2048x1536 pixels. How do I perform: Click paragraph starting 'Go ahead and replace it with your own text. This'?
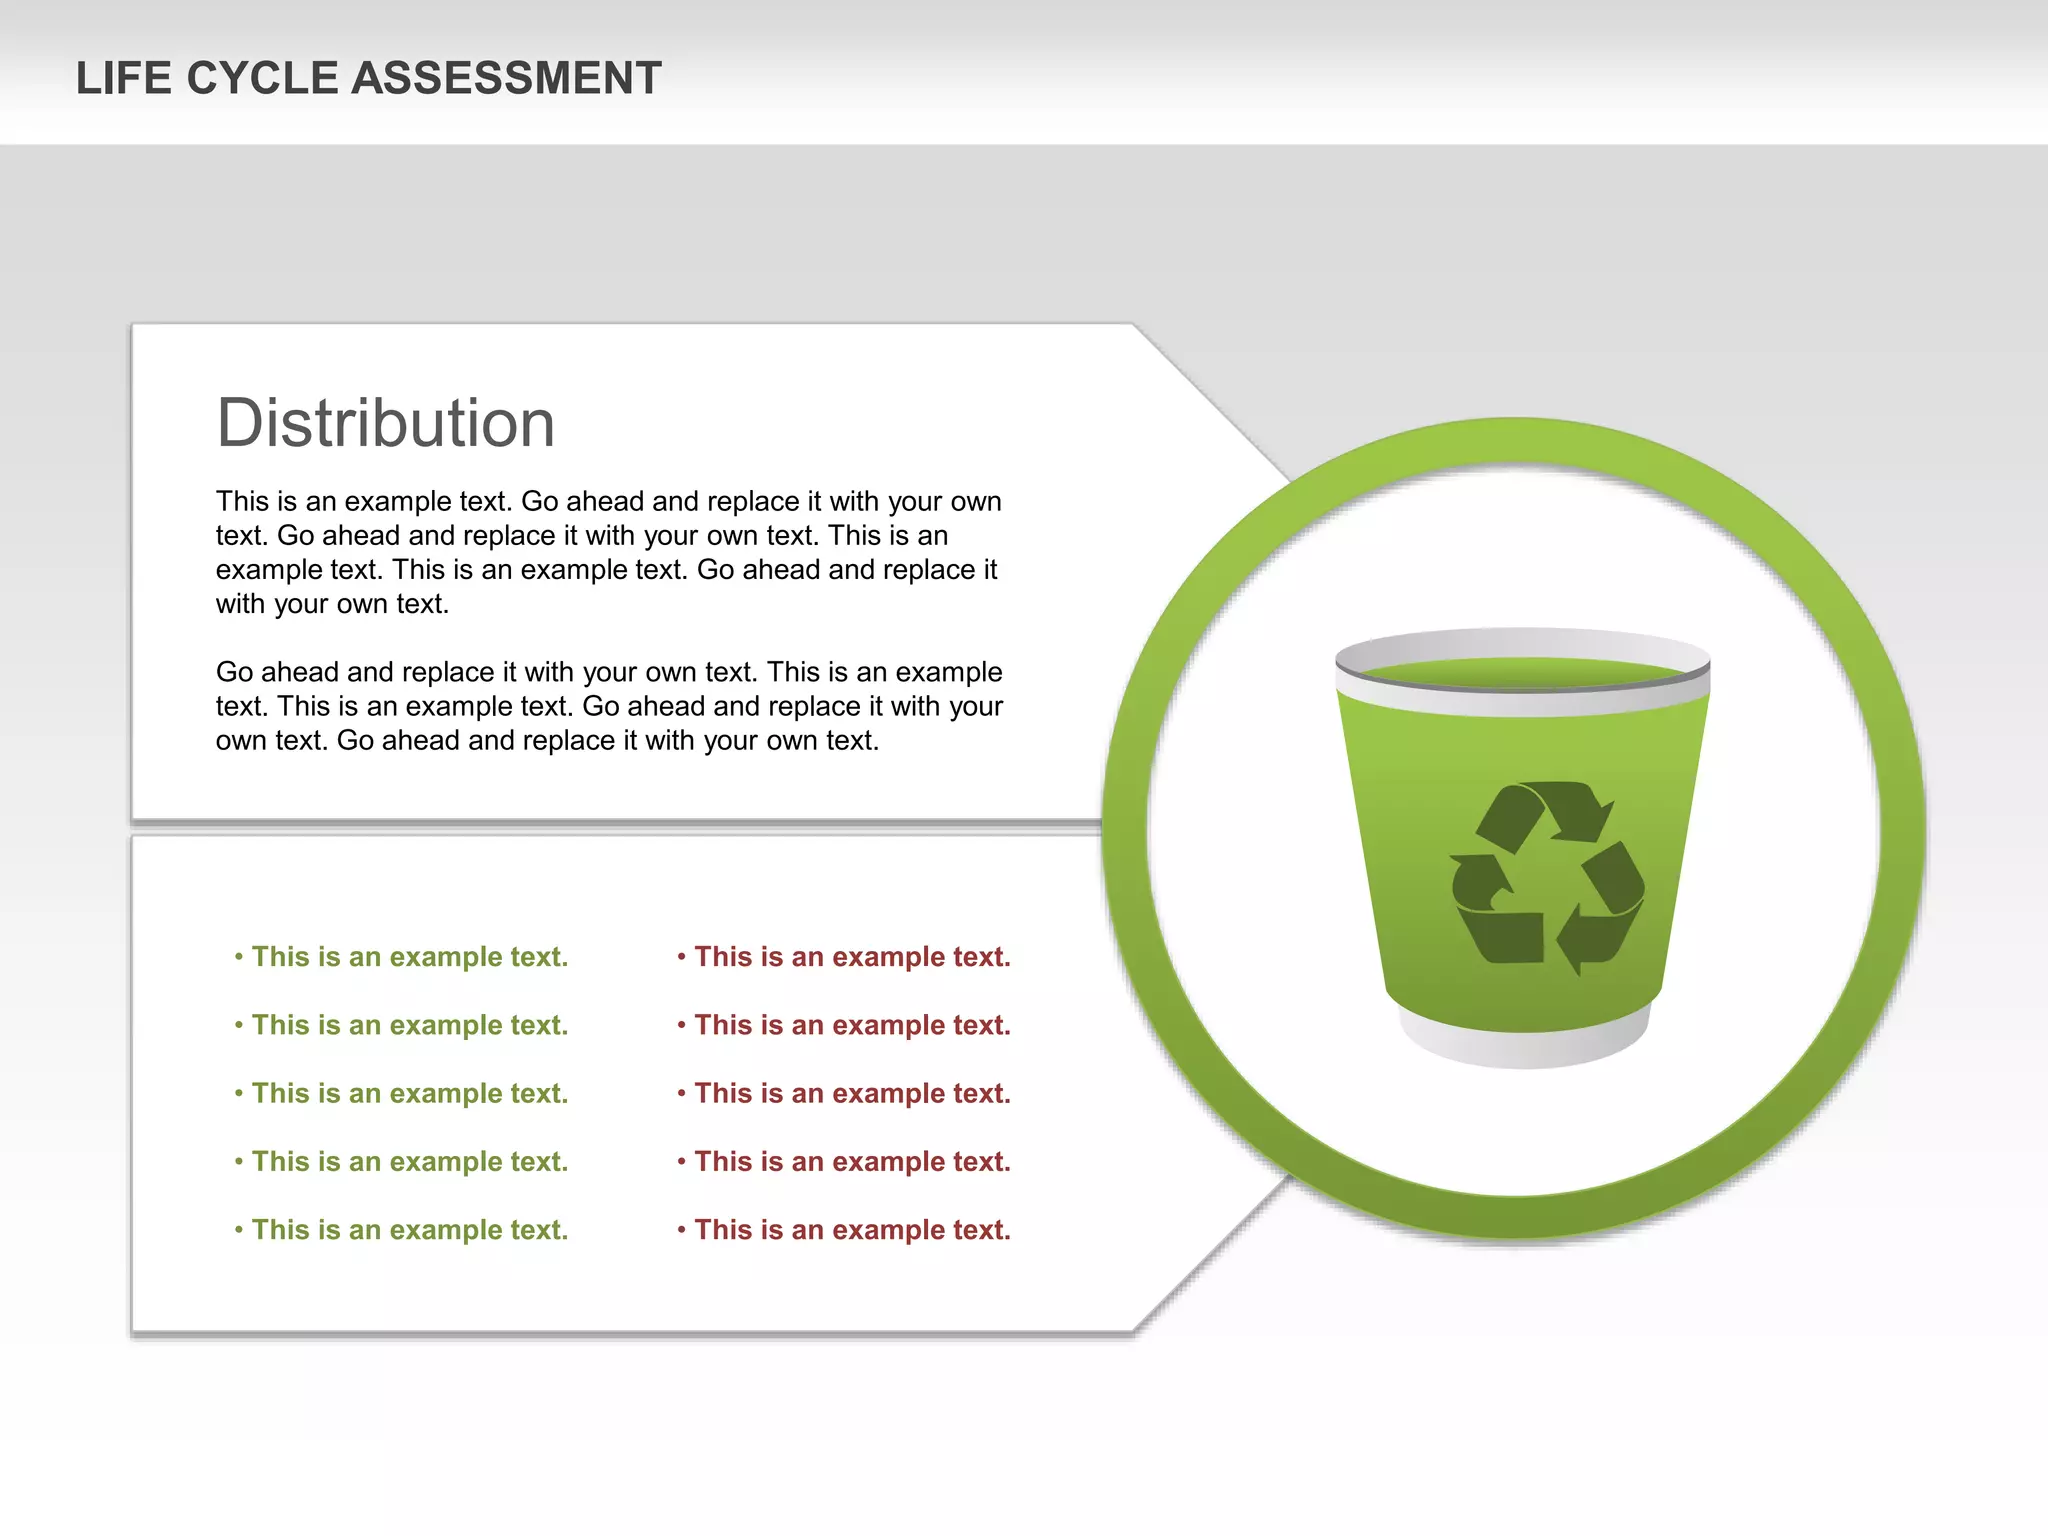(x=609, y=706)
